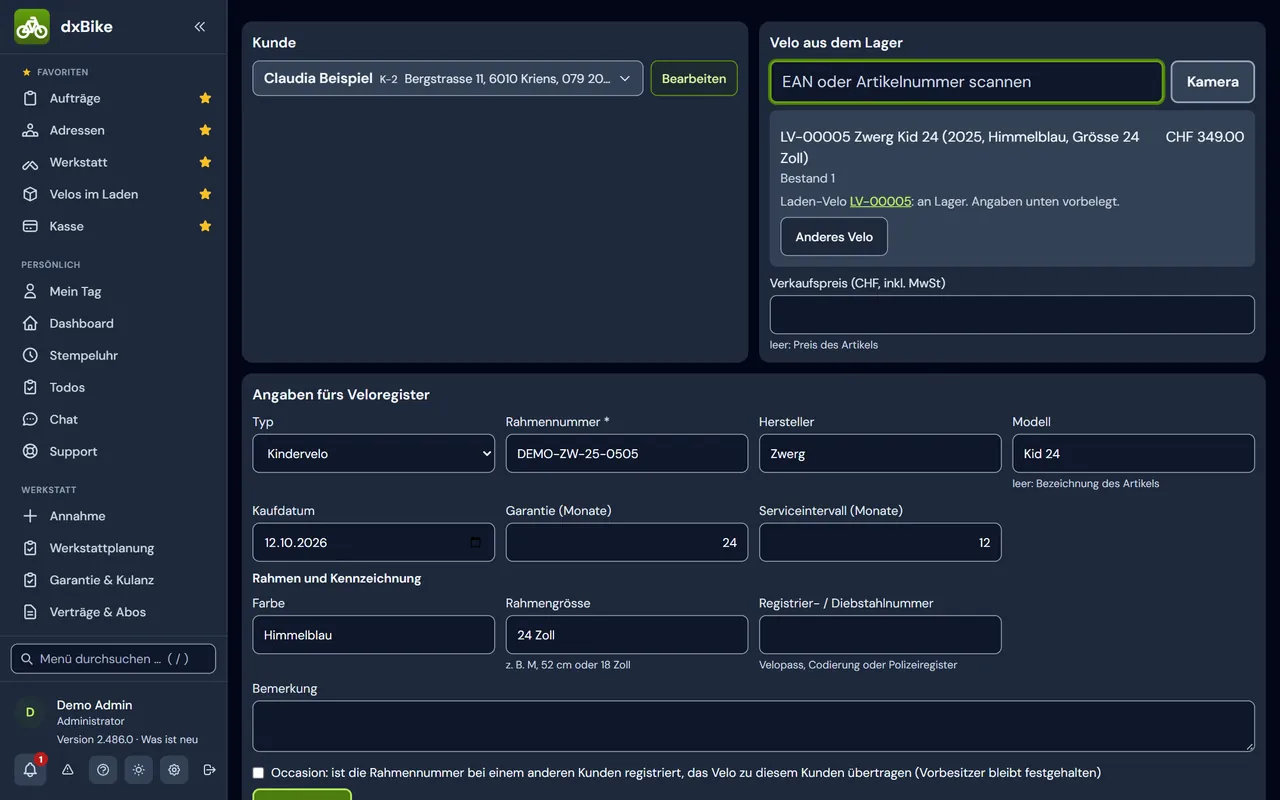Toggle the Werkstatt favorite star

pos(205,162)
